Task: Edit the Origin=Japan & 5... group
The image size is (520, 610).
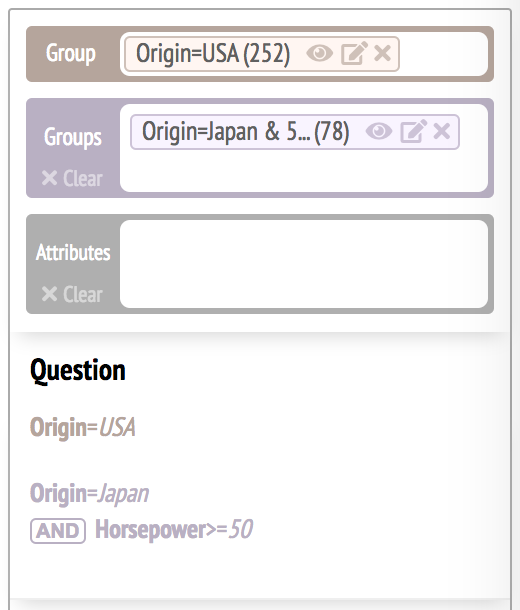Action: click(413, 131)
